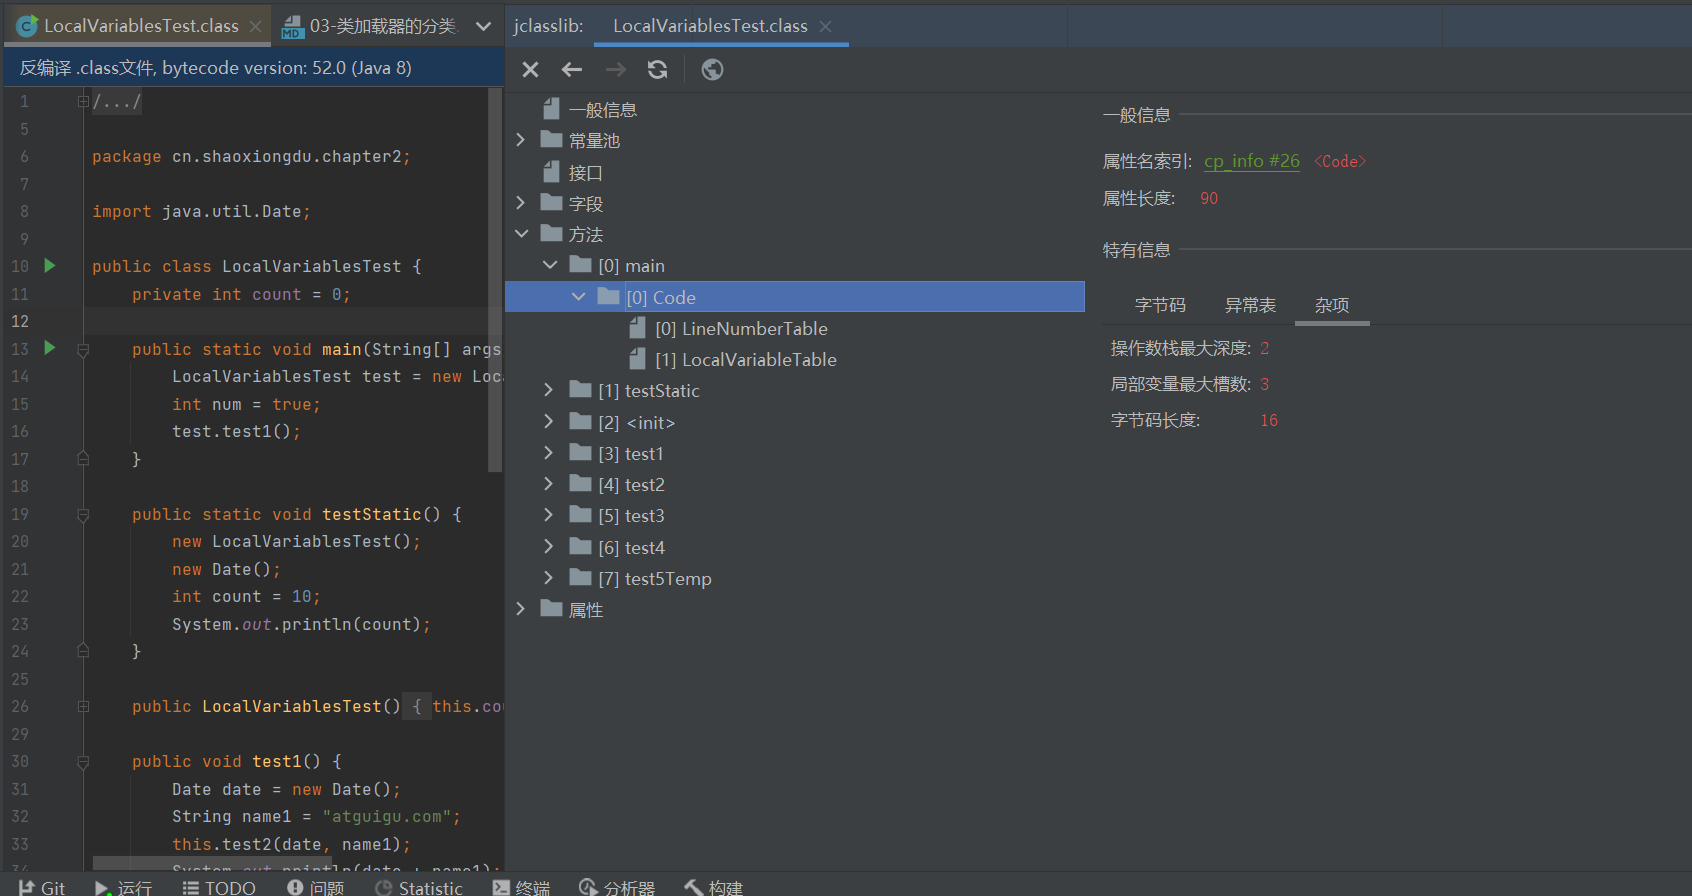
Task: Open the 问题 tool window
Action: (x=315, y=887)
